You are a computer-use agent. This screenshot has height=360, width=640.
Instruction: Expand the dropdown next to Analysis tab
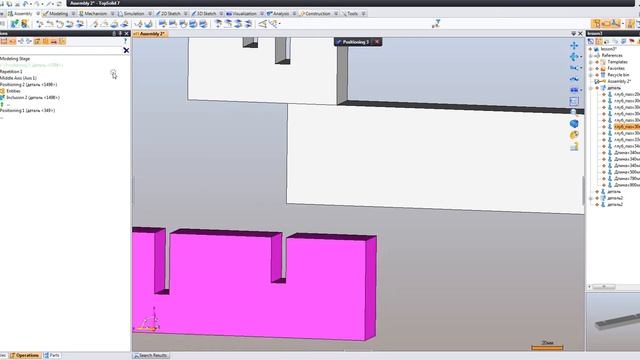294,13
